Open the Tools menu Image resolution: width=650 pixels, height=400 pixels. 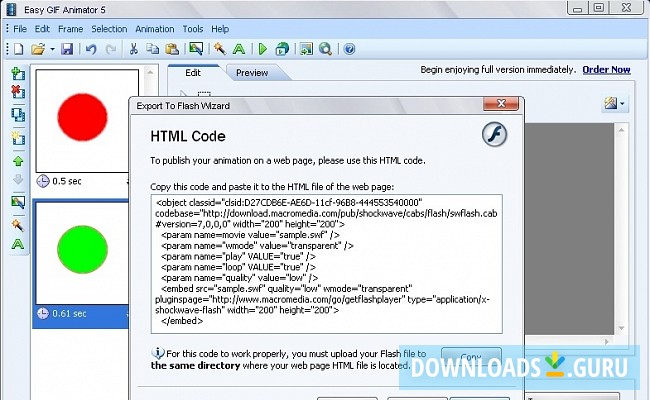[193, 29]
